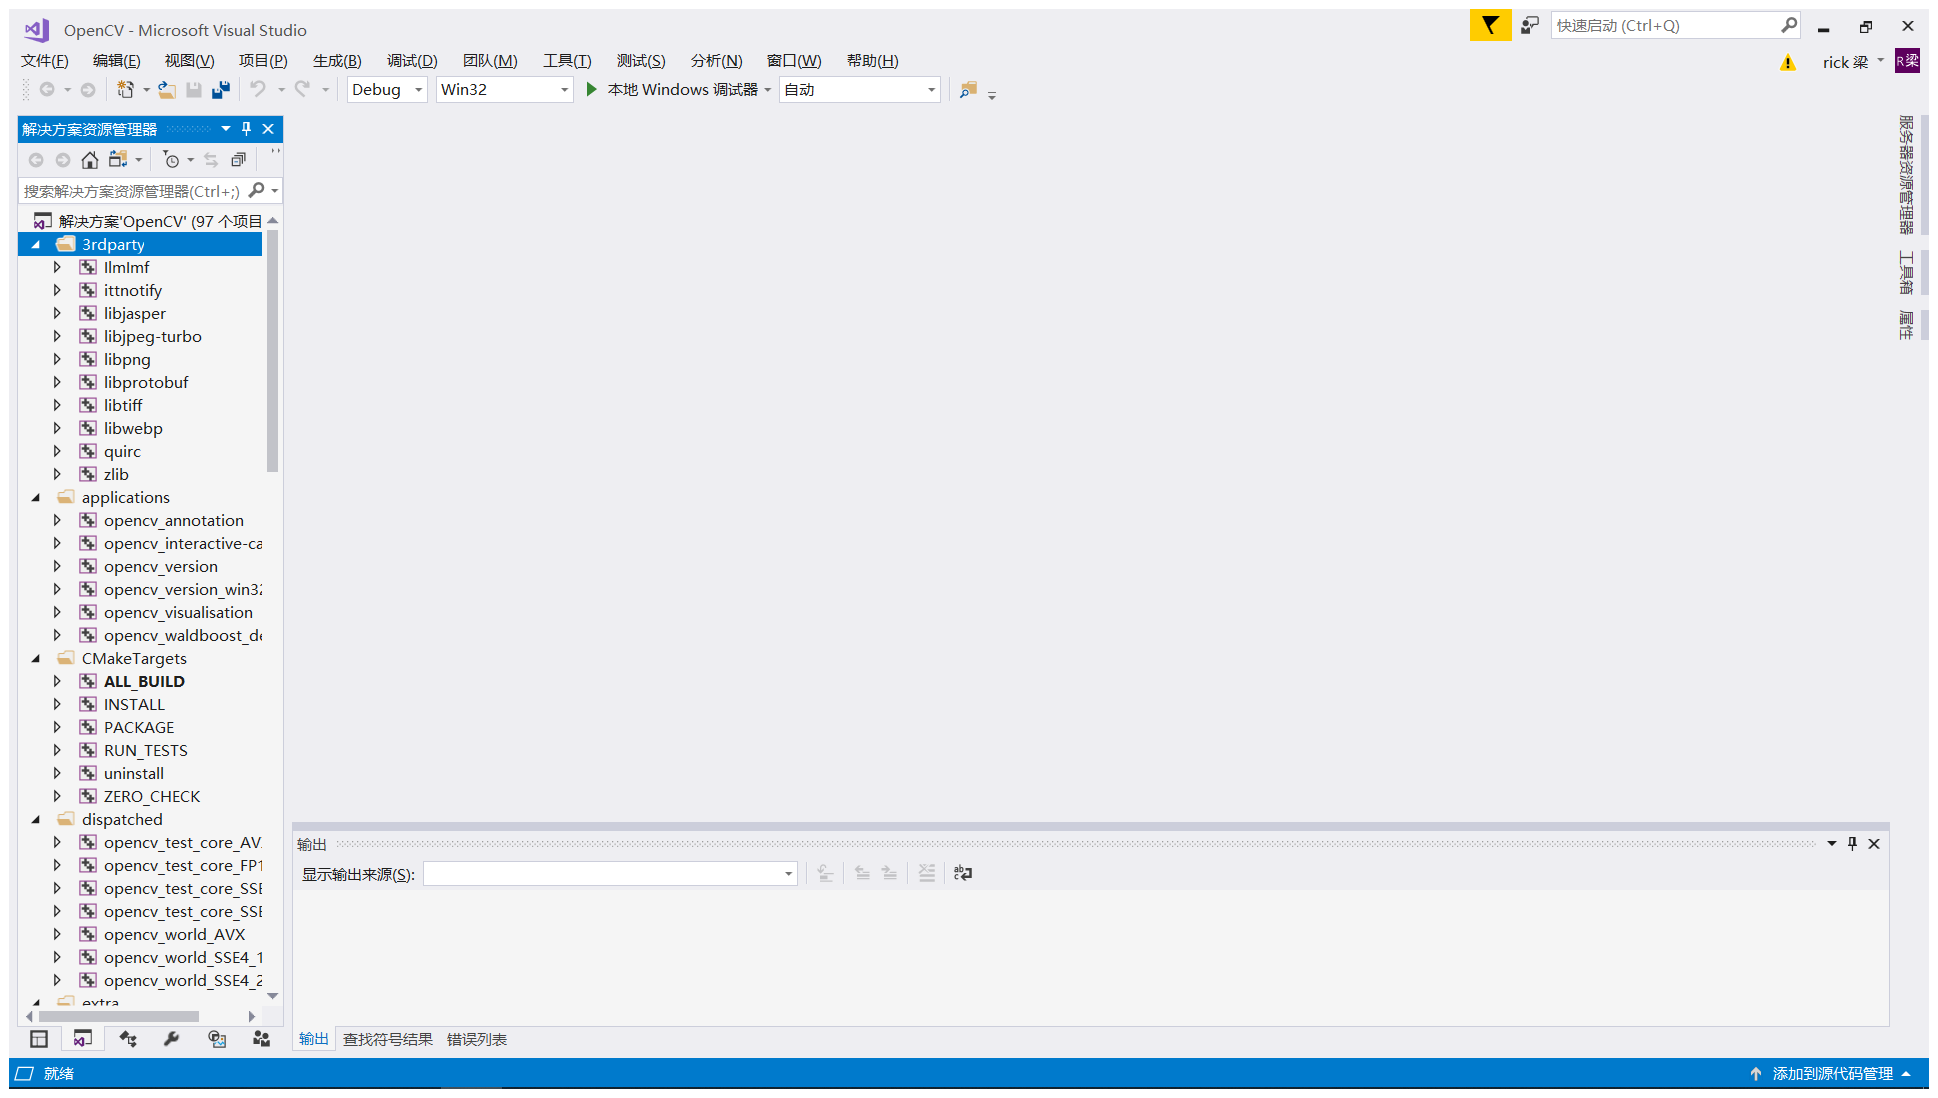The image size is (1938, 1098).
Task: Select the opencv_world_AVX project
Action: coord(174,935)
